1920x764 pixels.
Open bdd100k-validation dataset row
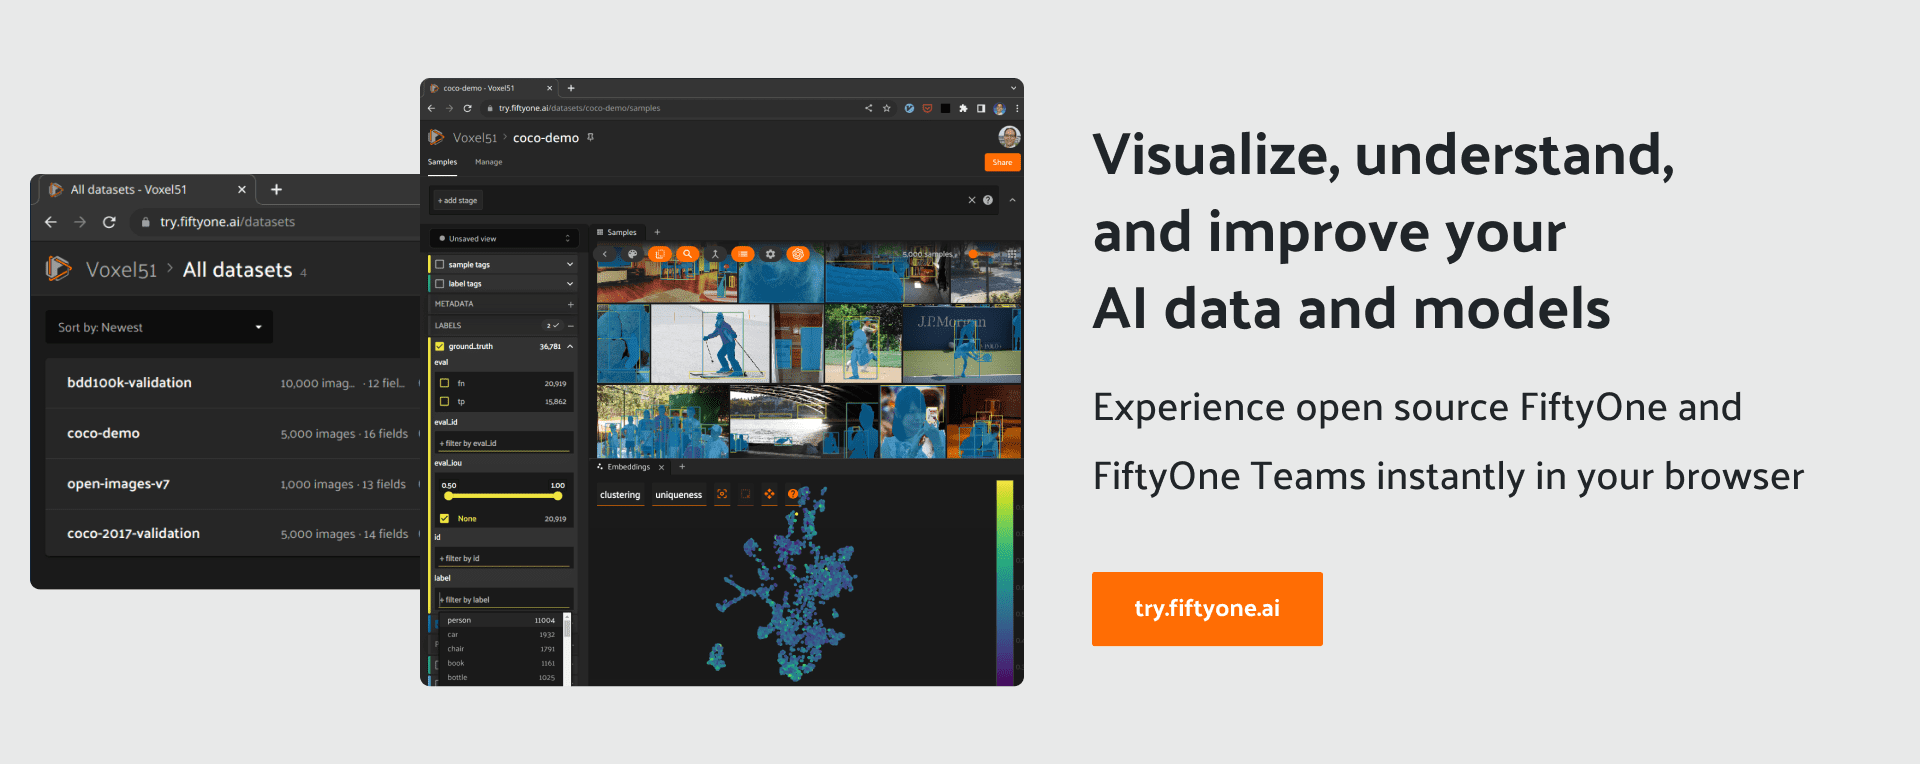click(x=234, y=383)
